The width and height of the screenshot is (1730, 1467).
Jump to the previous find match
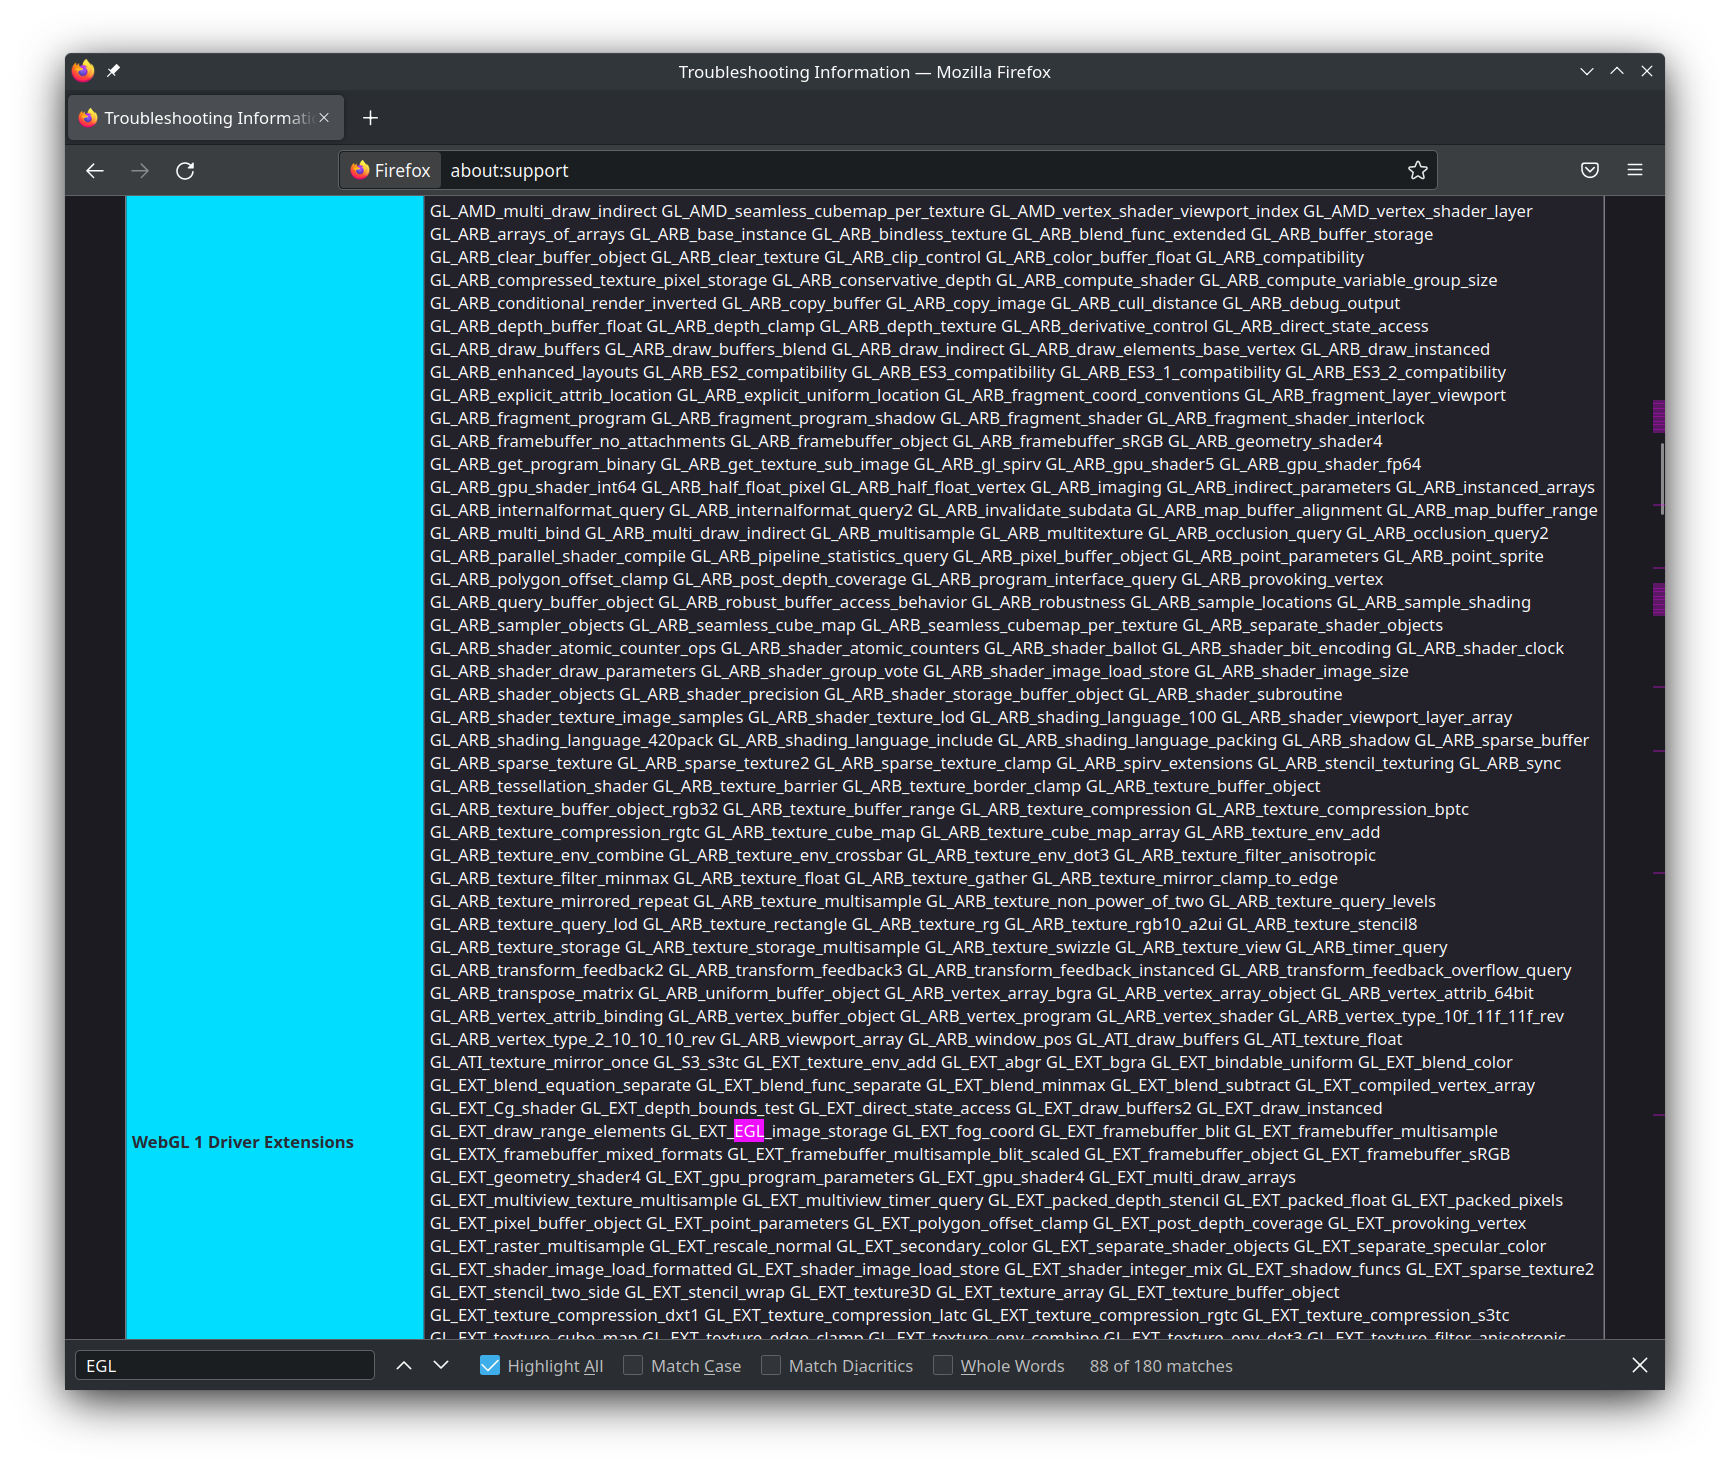pyautogui.click(x=404, y=1366)
